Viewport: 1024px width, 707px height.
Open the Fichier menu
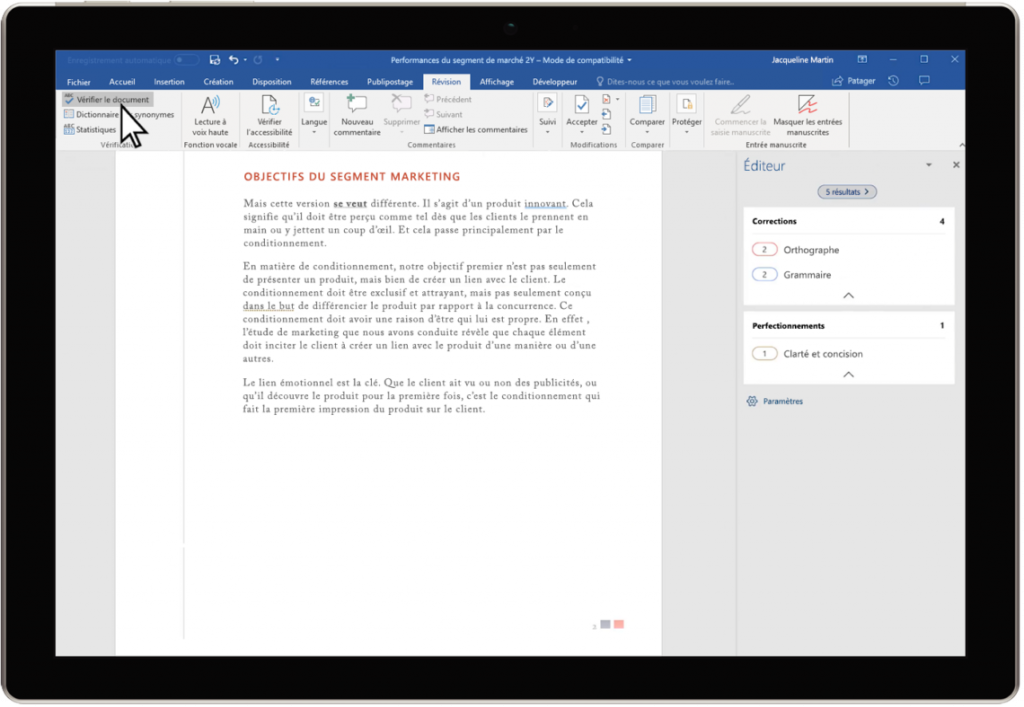click(x=79, y=81)
